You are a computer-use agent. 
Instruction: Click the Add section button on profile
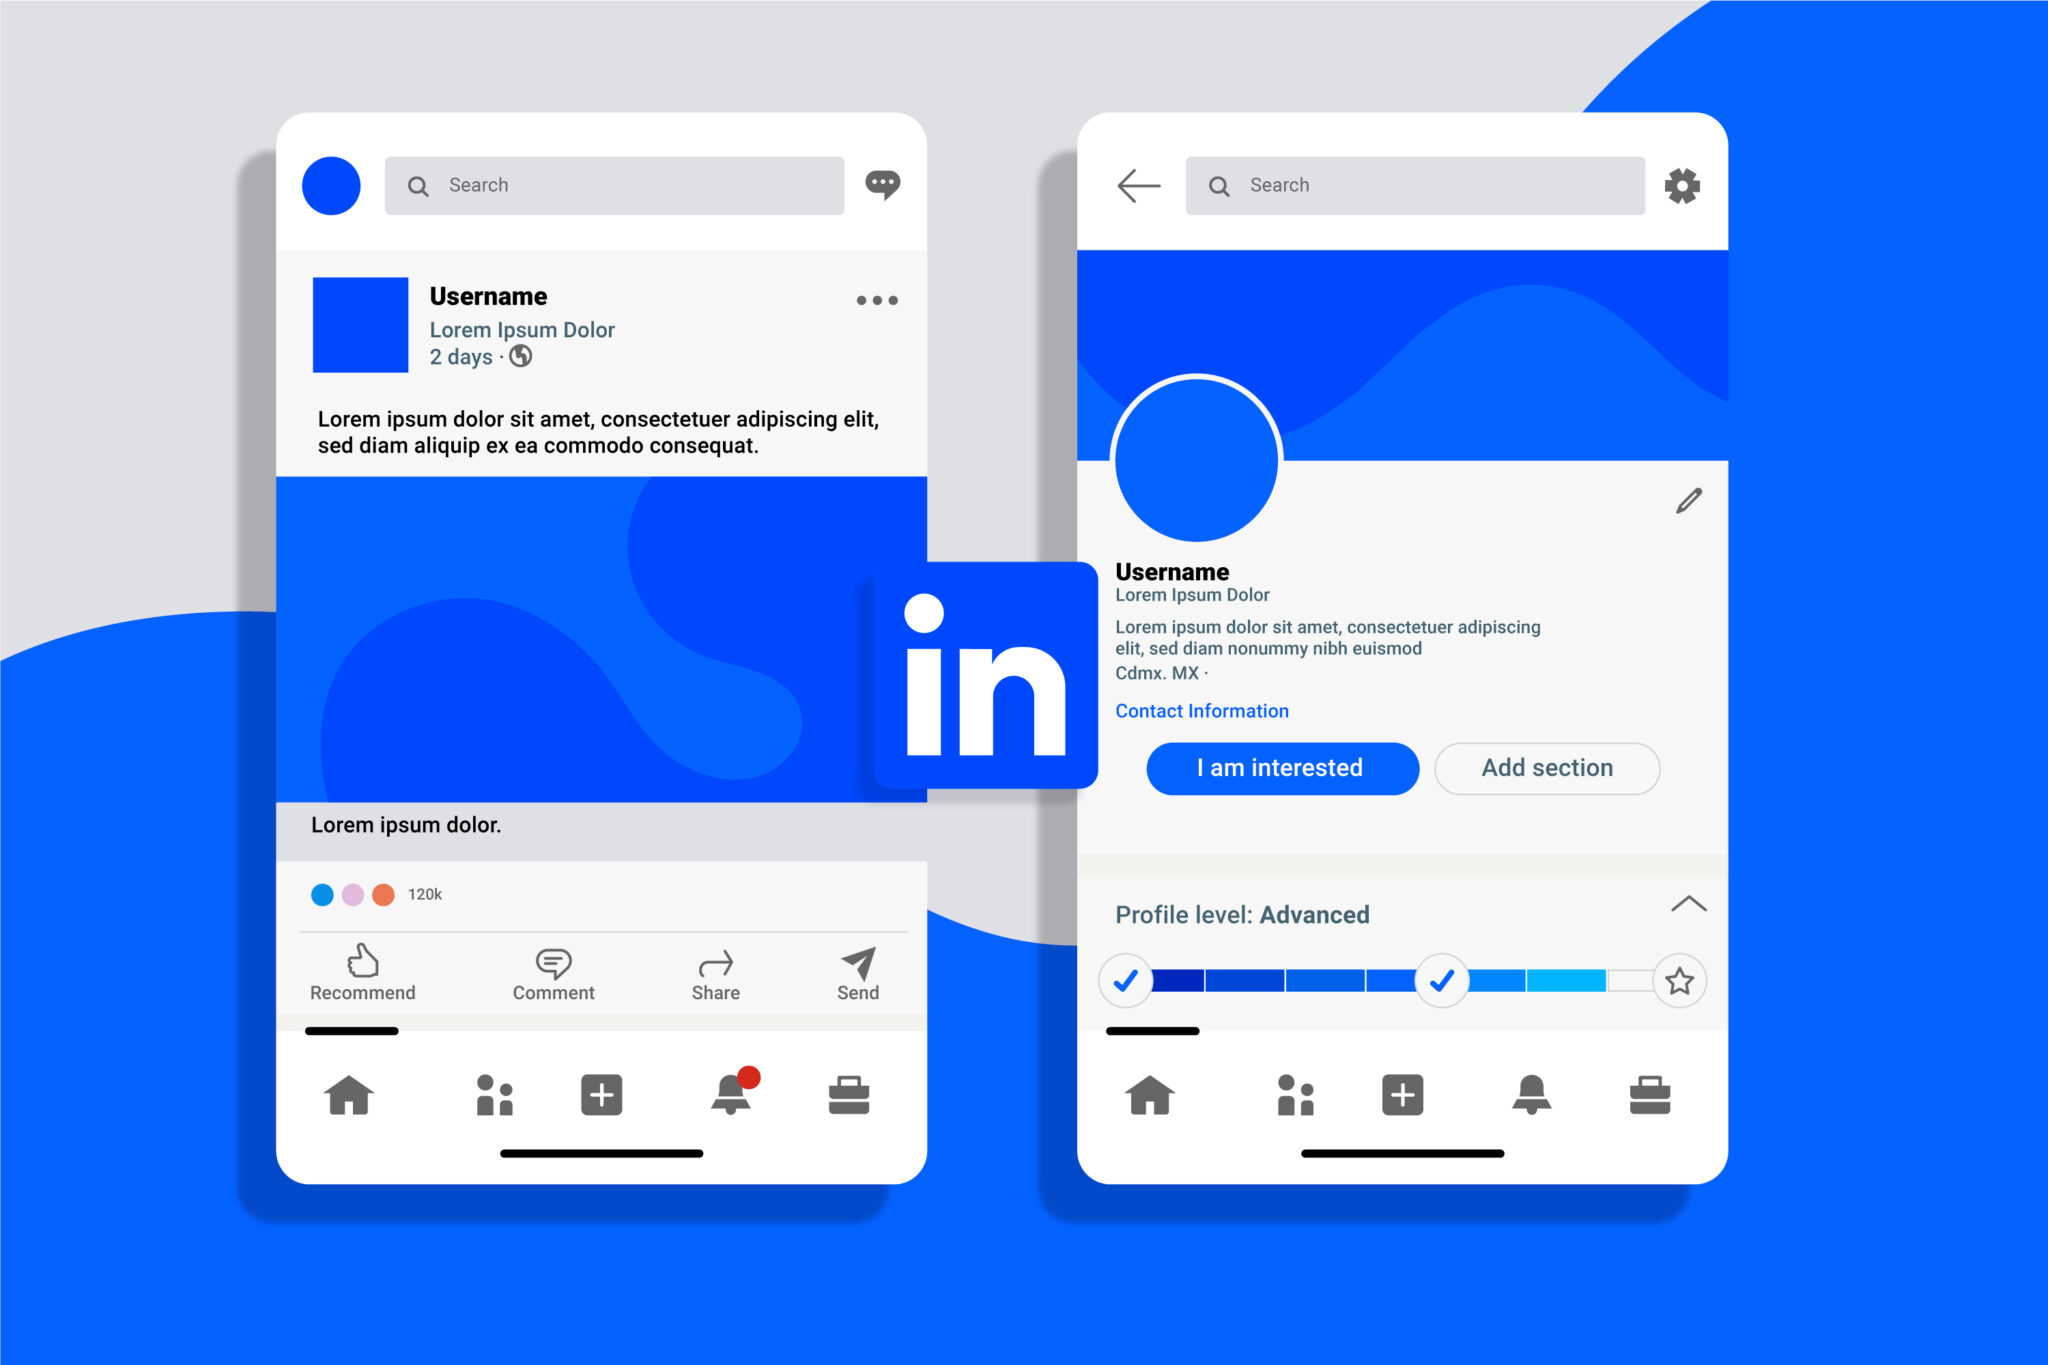[x=1546, y=768]
